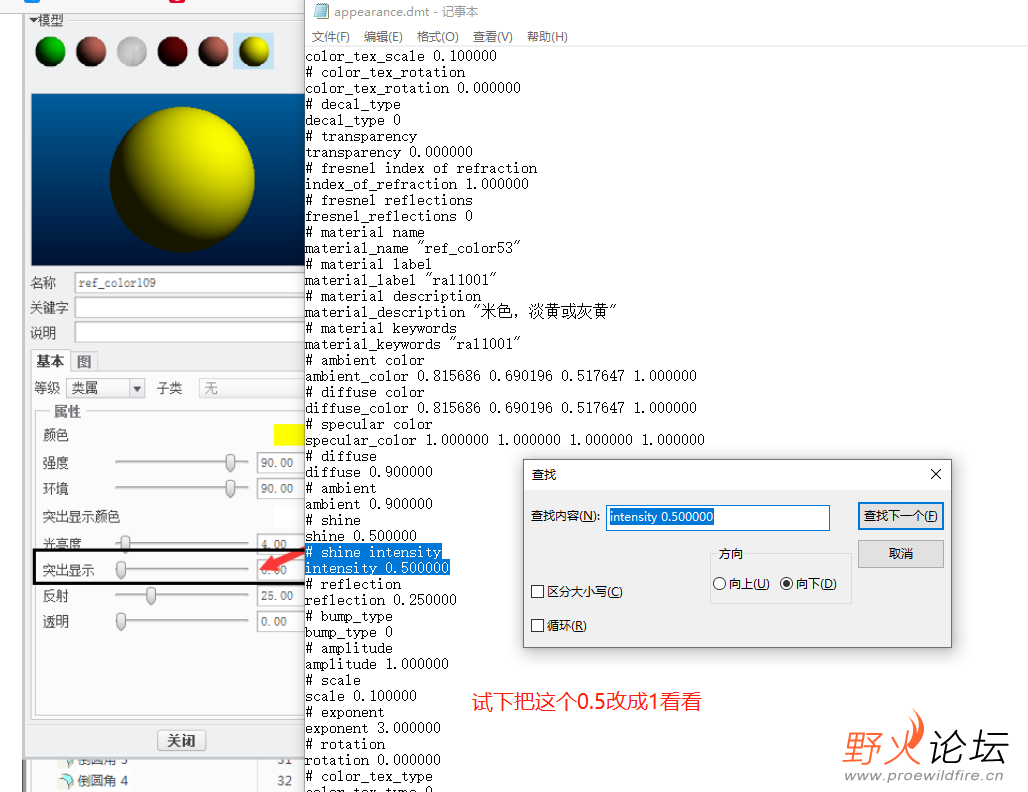Open the 子类 dropdown showing 无
The image size is (1028, 792).
pos(251,388)
